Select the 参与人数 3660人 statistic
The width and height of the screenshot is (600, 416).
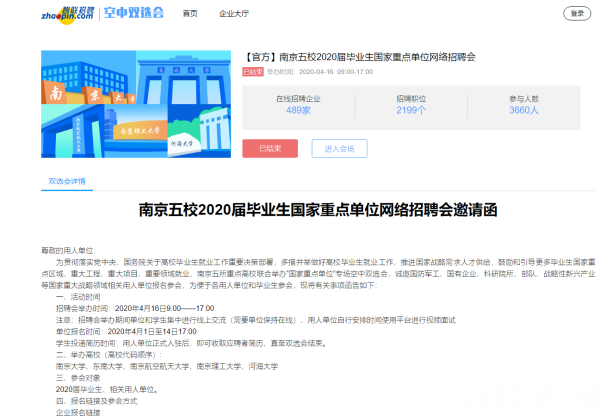click(524, 105)
